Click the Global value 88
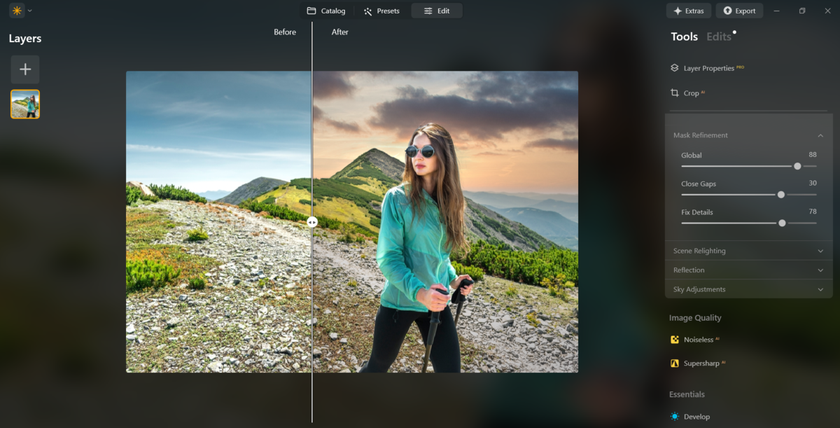Viewport: 840px width, 428px height. point(813,155)
